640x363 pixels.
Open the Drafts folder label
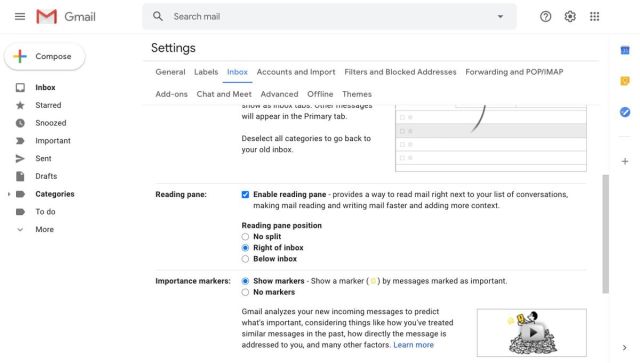tap(46, 176)
